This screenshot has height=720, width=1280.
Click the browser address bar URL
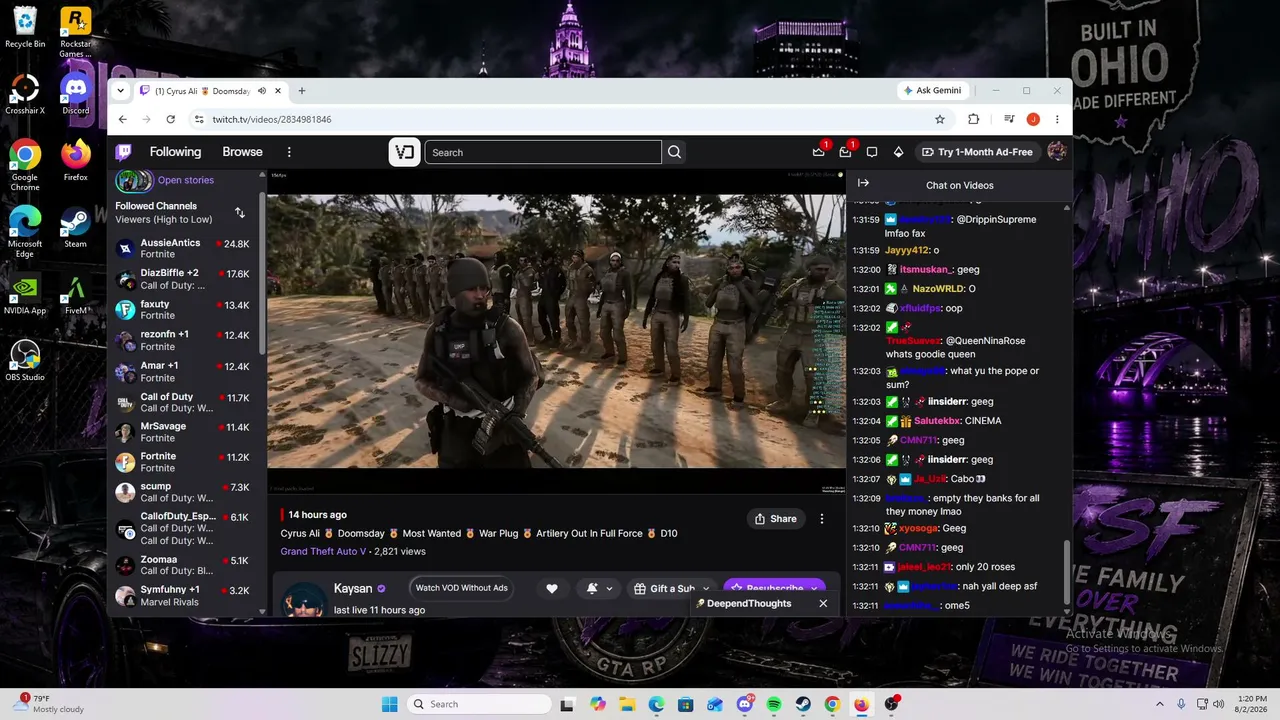[272, 119]
